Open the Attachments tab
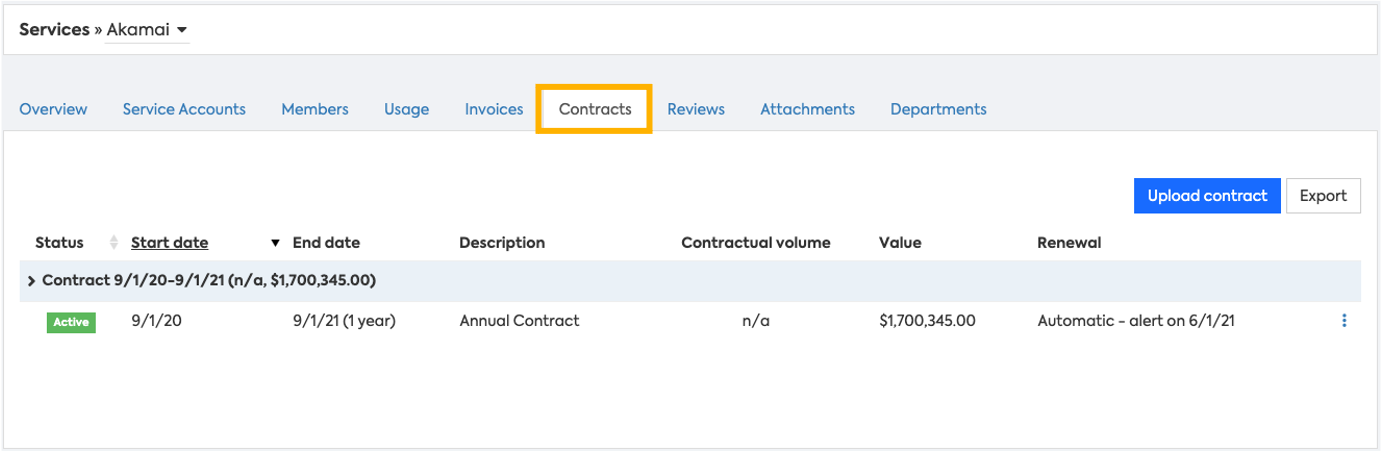Viewport: 1381px width, 452px height. click(x=807, y=109)
